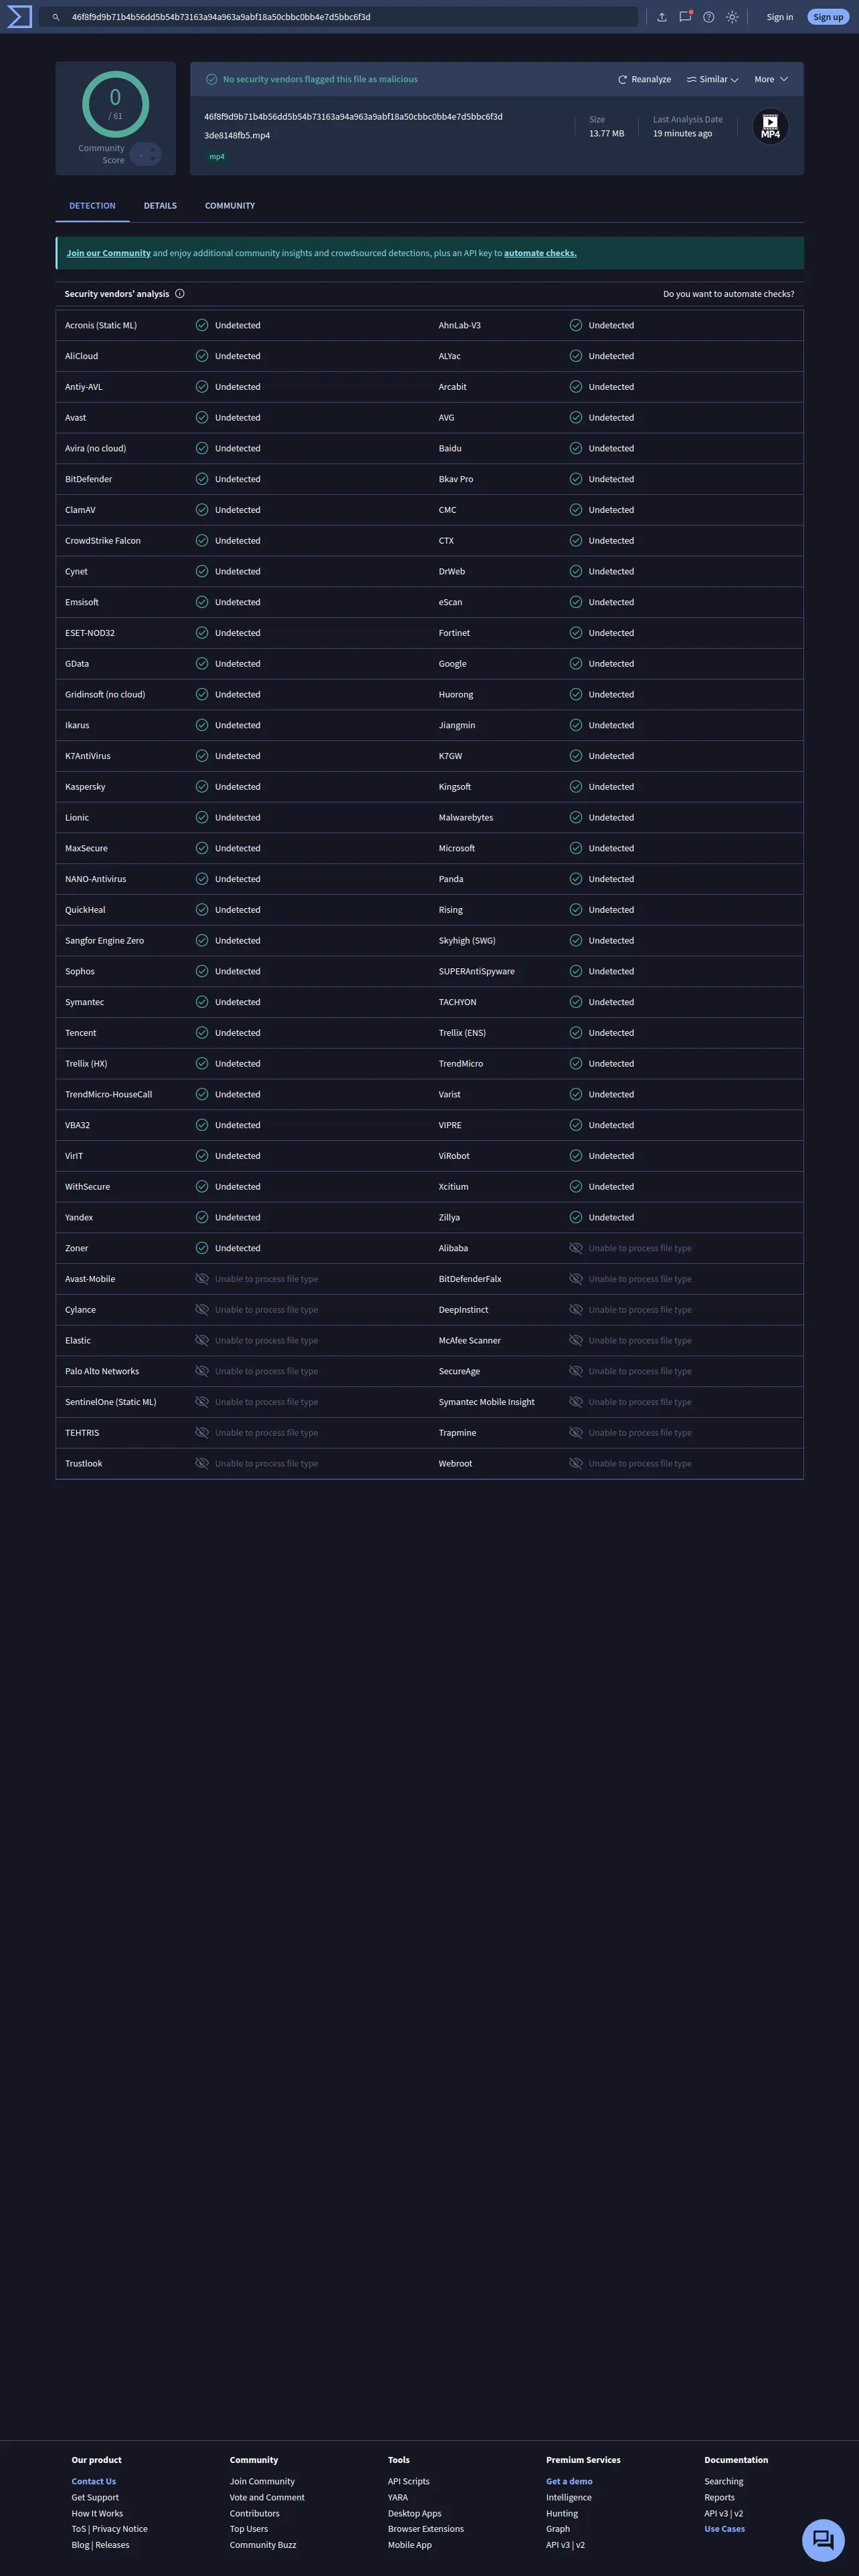Click the Avast-Mobile unable-to-process eye icon
This screenshot has height=2576, width=859.
pos(202,1279)
